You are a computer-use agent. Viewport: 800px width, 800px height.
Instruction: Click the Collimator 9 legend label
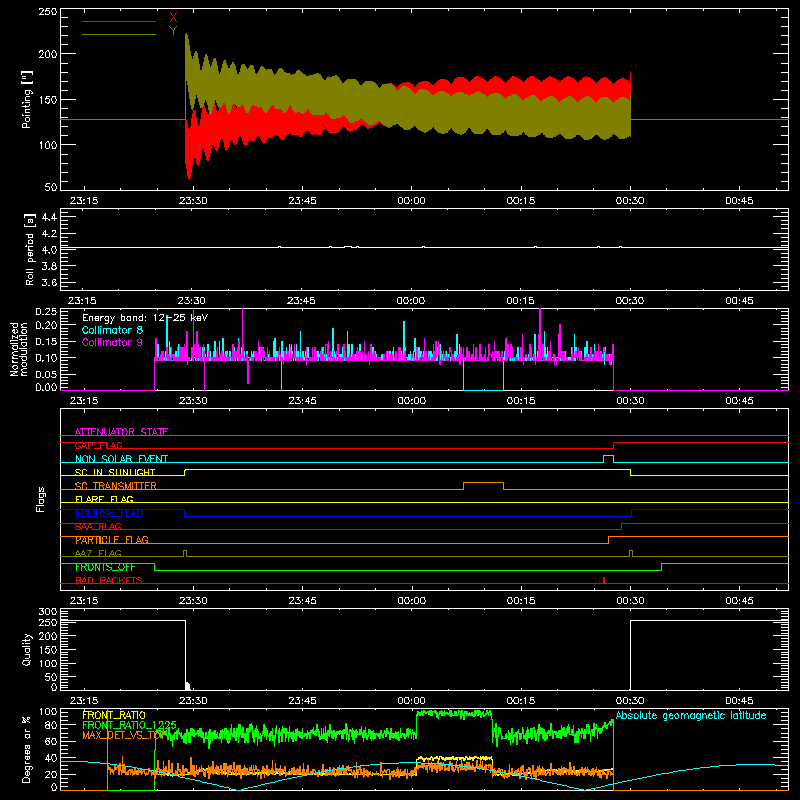click(112, 342)
